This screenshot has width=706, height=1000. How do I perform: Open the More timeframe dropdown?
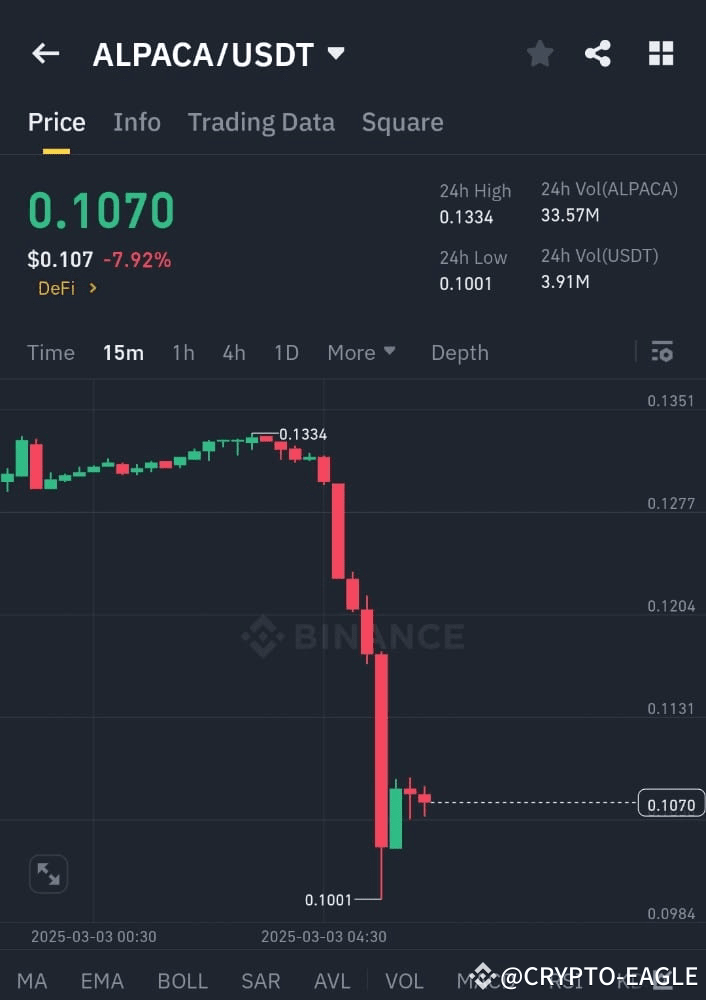[x=362, y=352]
